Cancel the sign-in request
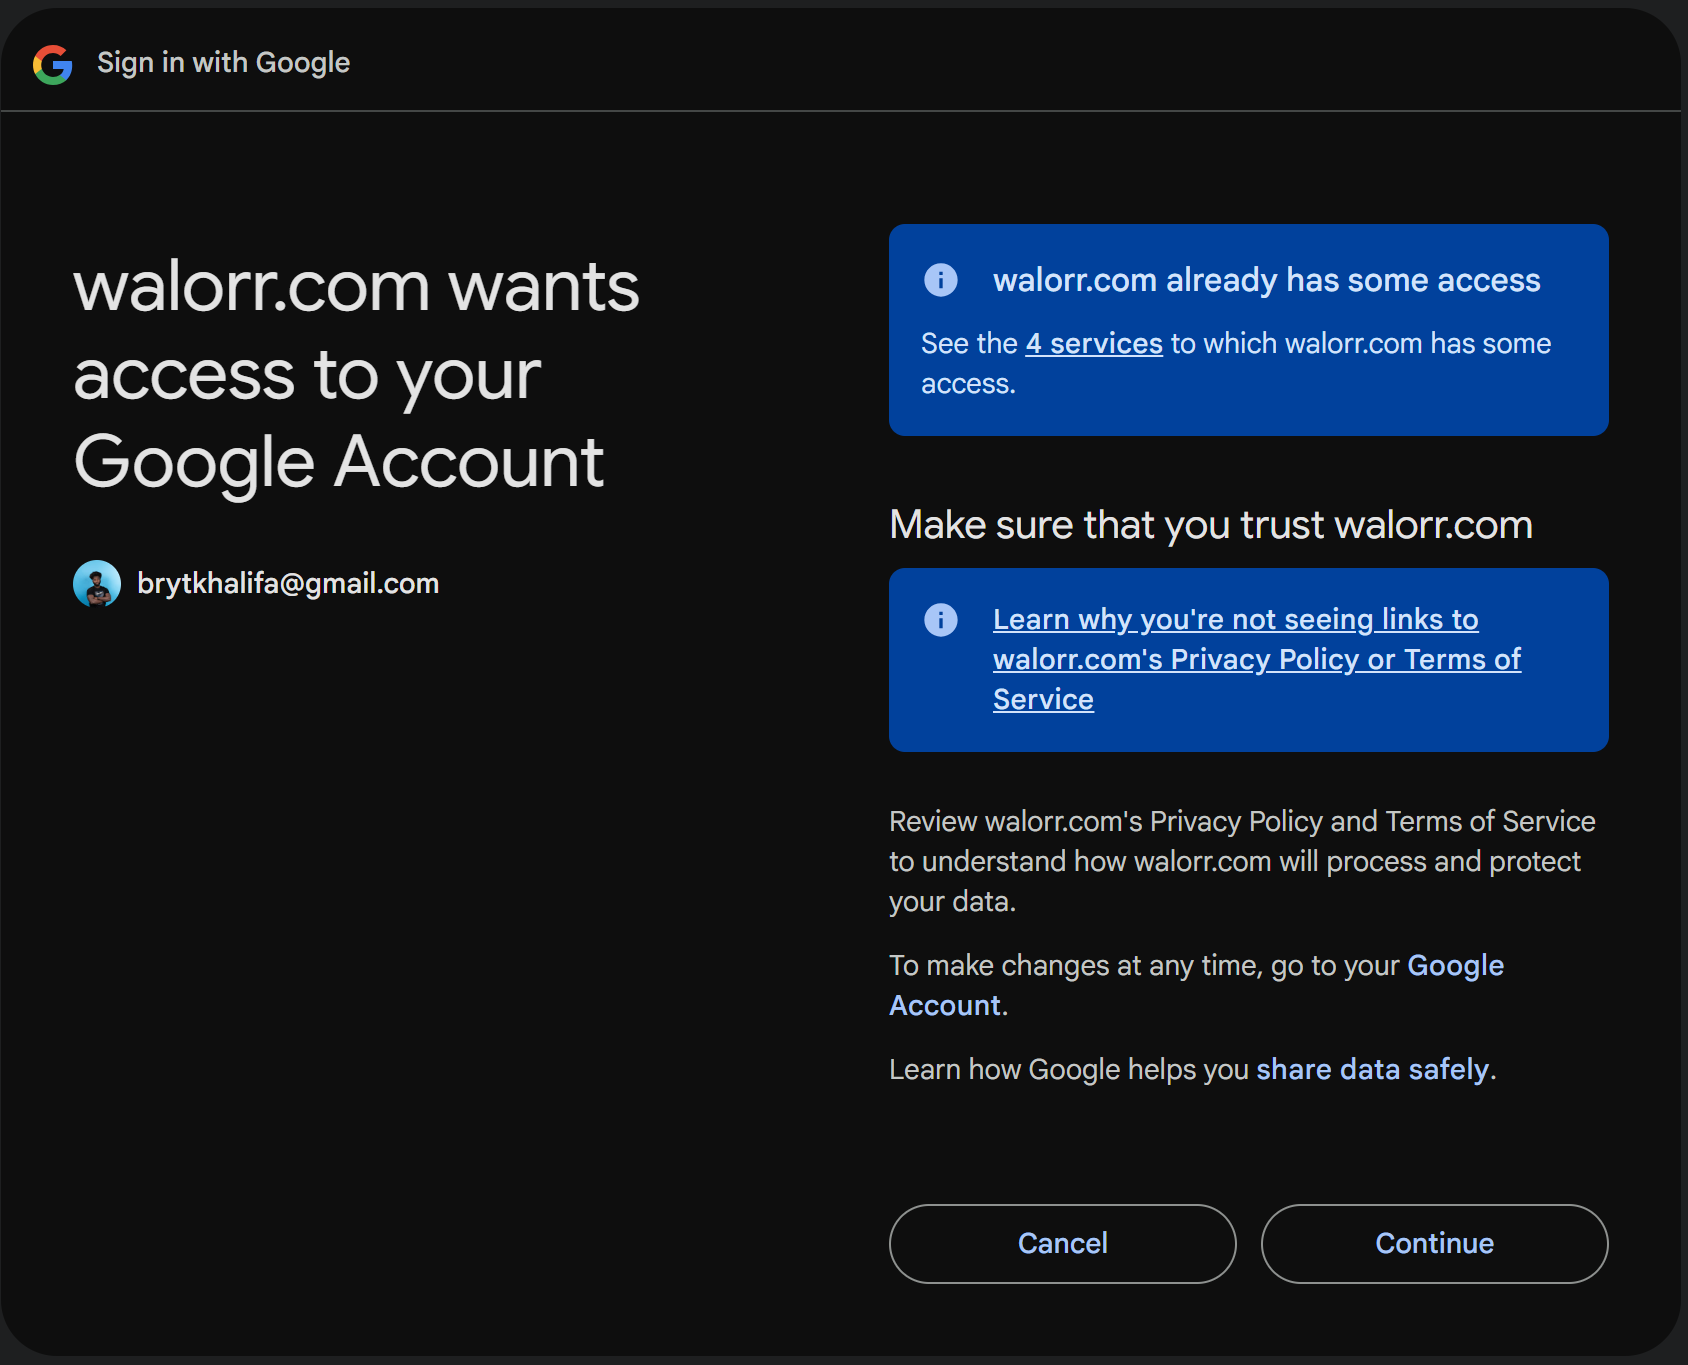This screenshot has width=1688, height=1365. (x=1063, y=1243)
